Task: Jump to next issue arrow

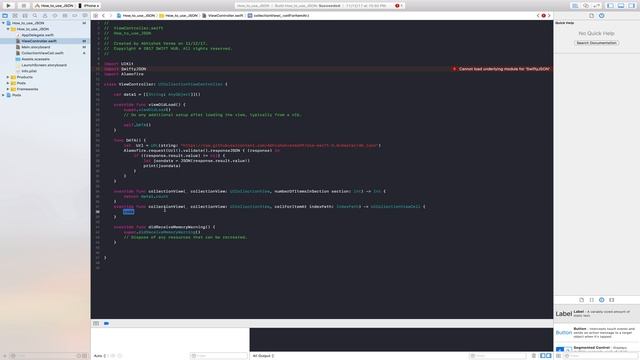Action: point(549,16)
